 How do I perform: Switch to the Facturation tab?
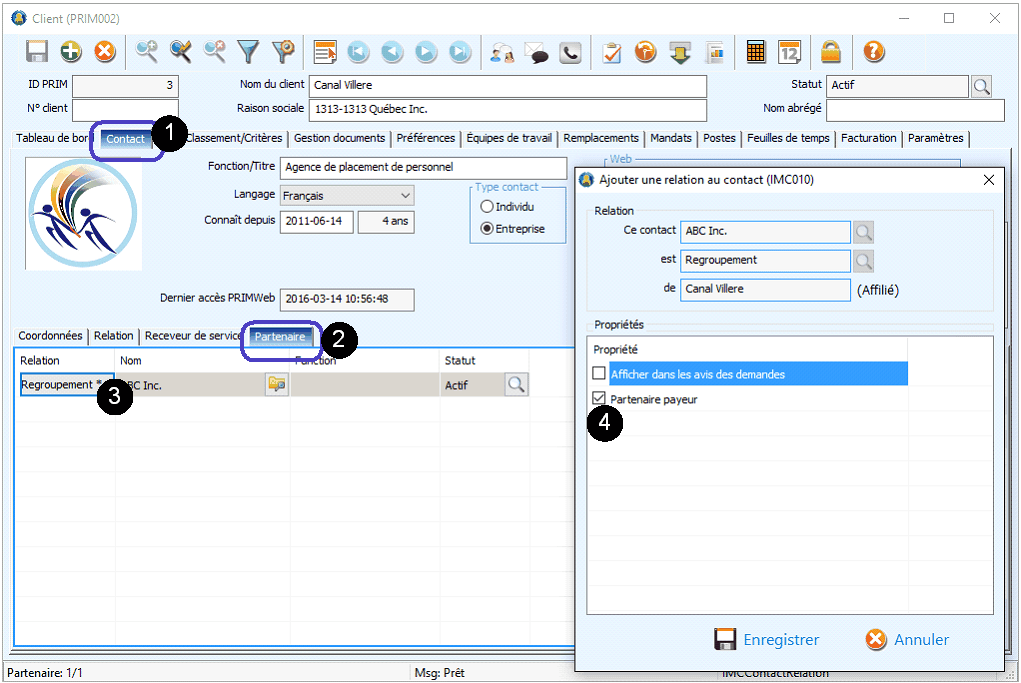pyautogui.click(x=869, y=138)
